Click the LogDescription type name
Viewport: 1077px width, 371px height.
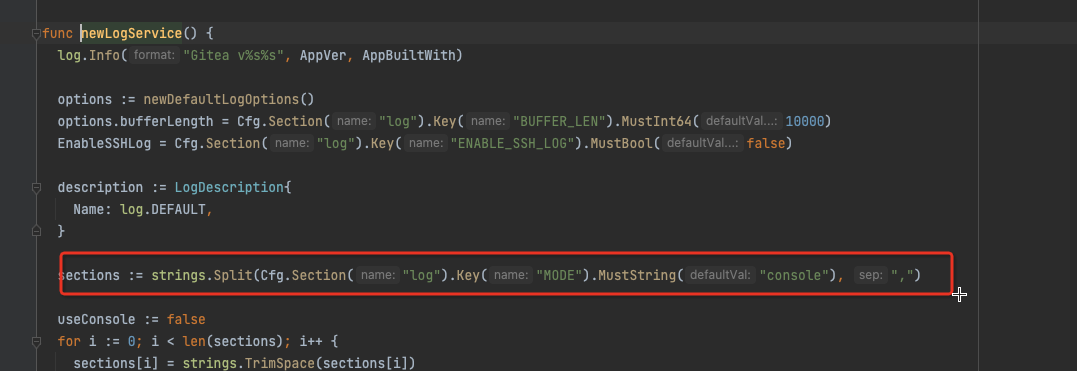coord(229,187)
